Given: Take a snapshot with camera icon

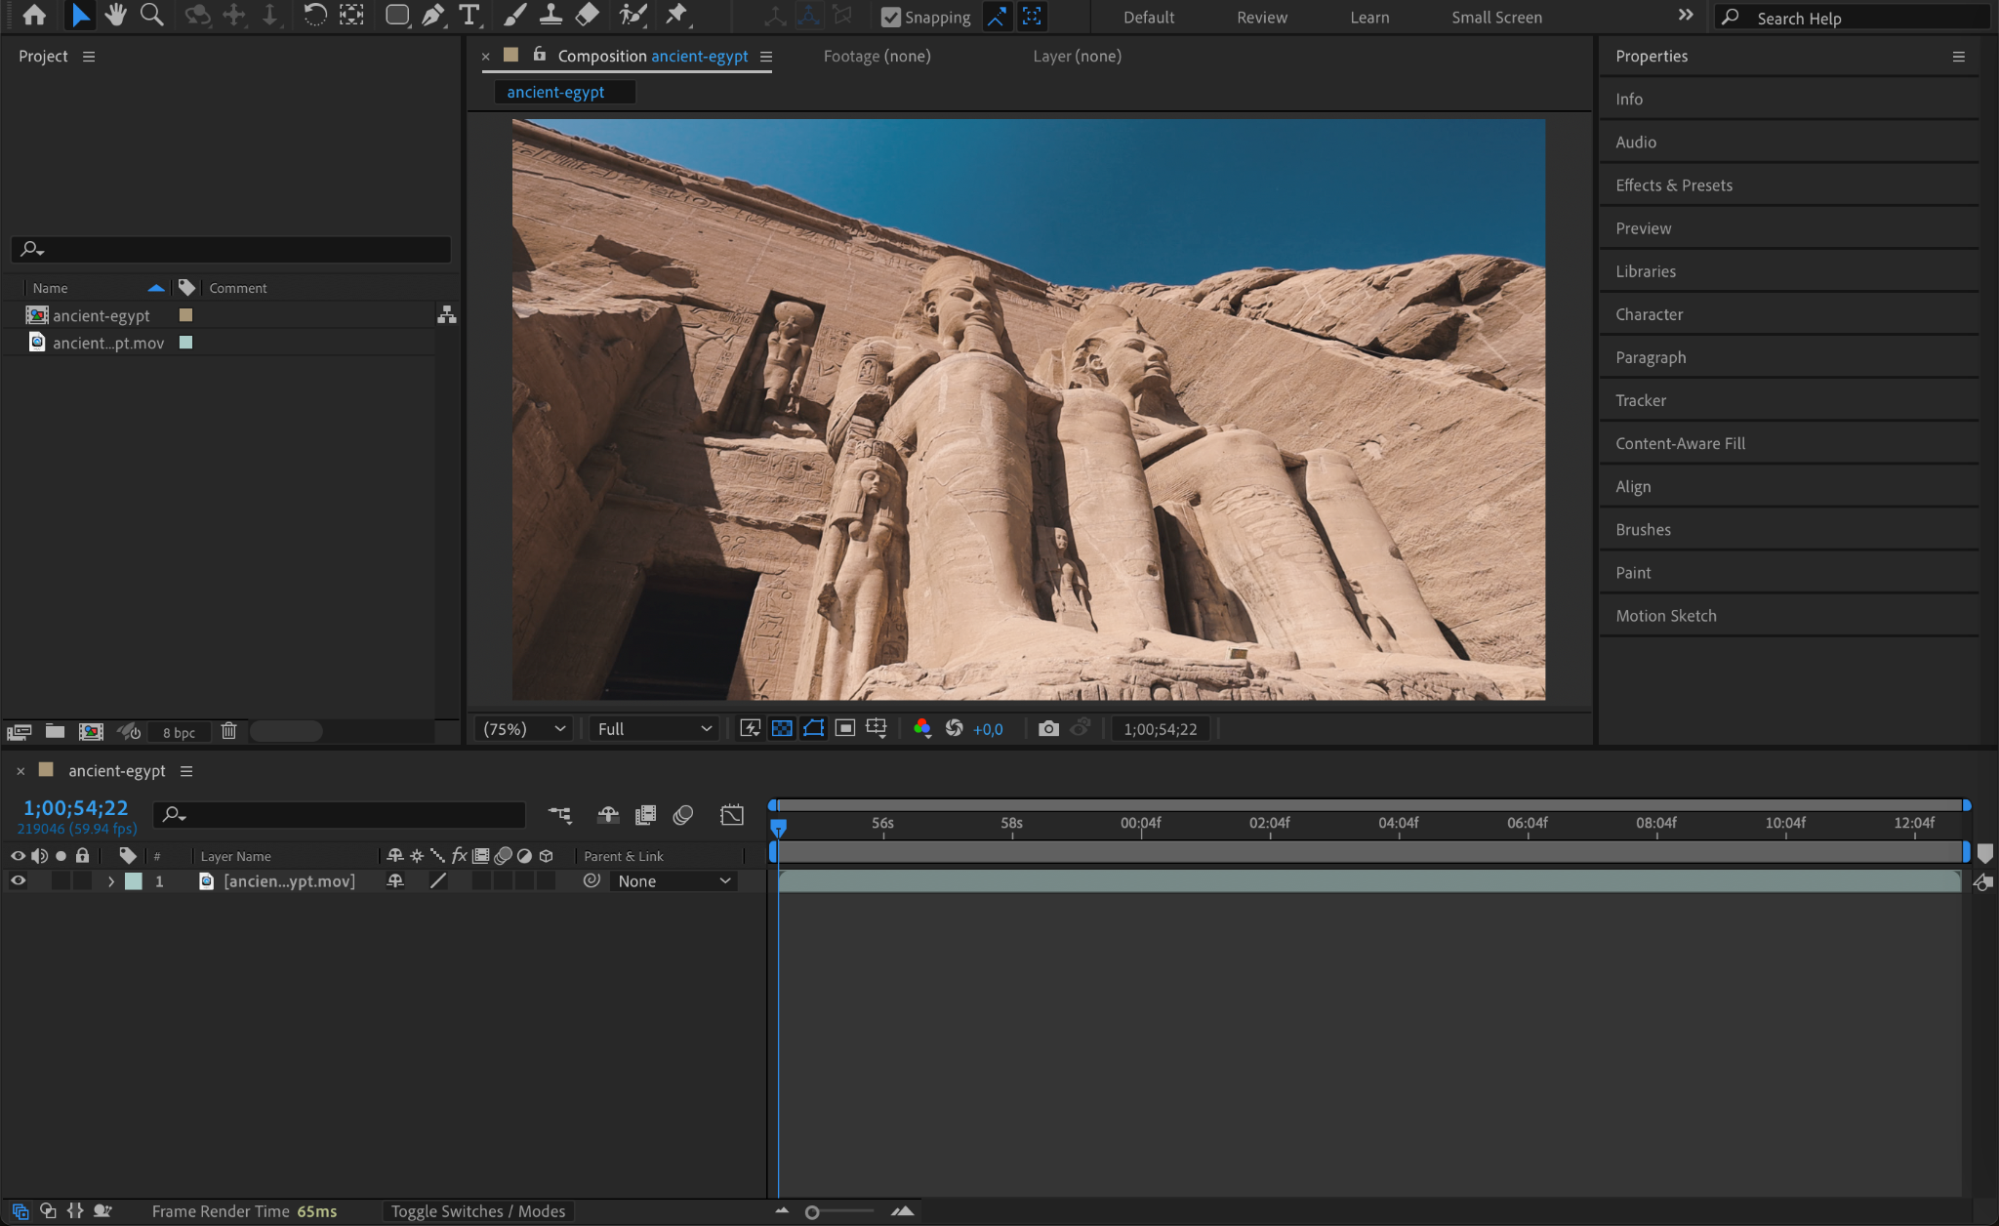Looking at the screenshot, I should 1048,729.
